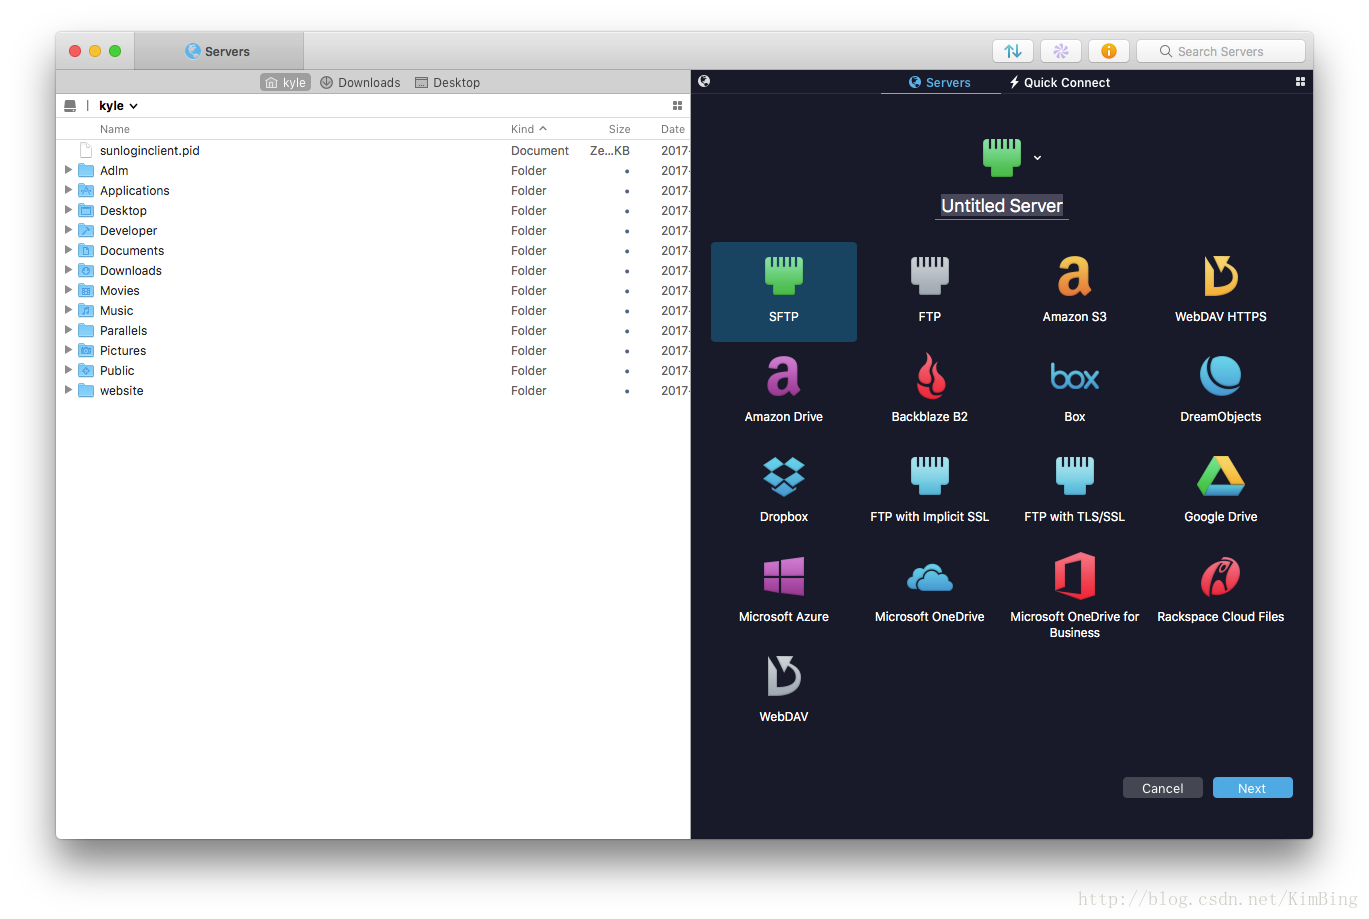The image size is (1369, 919).
Task: Go to Downloads shortcut in path bar
Action: click(x=360, y=82)
